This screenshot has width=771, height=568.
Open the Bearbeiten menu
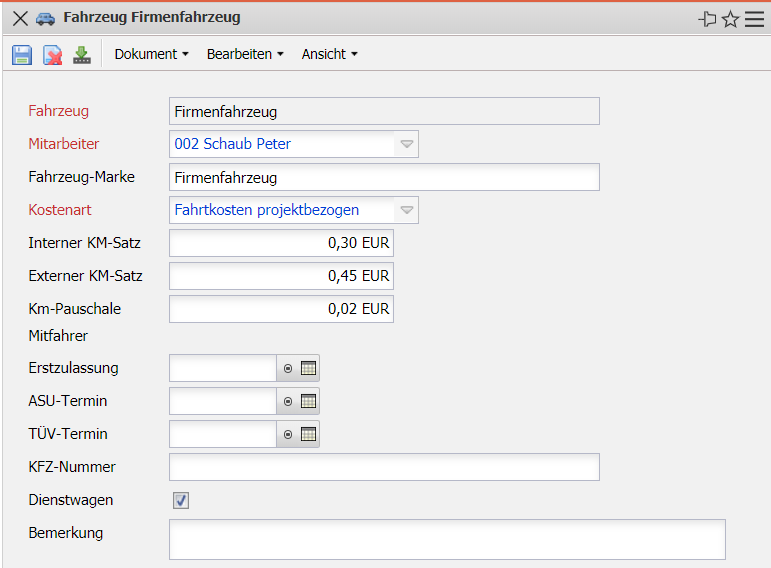(245, 54)
